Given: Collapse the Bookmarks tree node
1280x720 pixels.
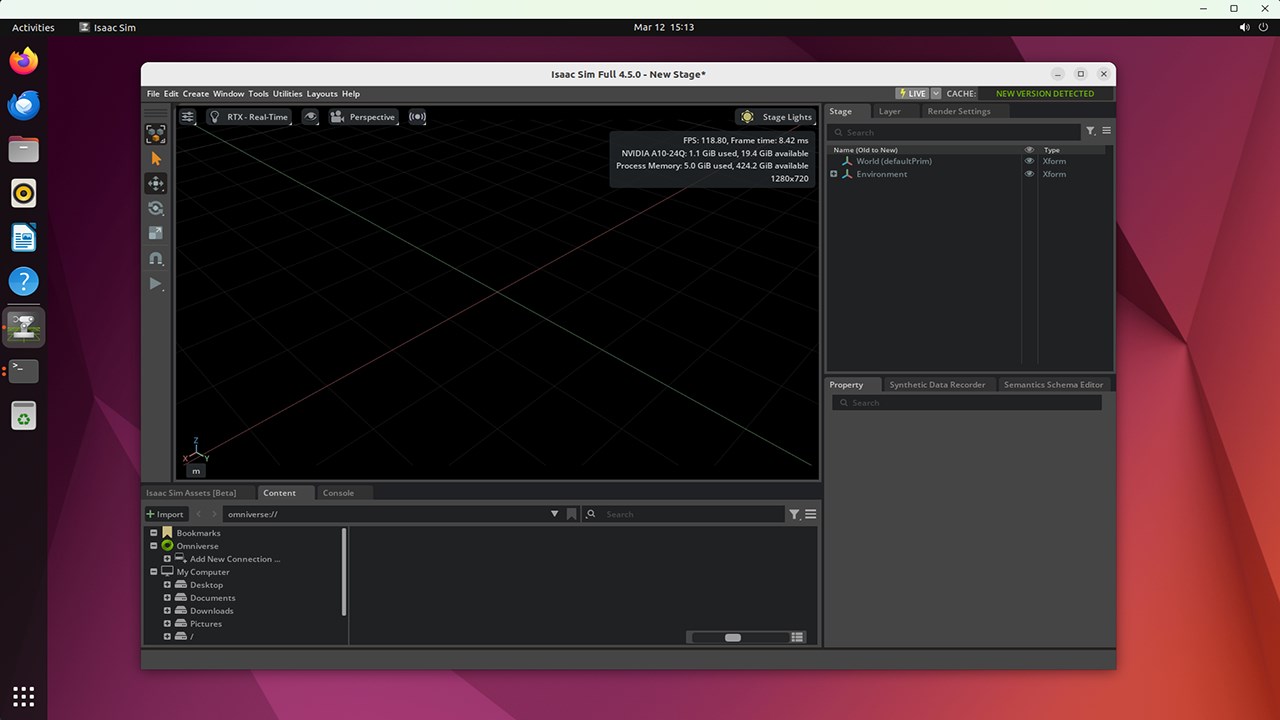Looking at the screenshot, I should pos(154,533).
